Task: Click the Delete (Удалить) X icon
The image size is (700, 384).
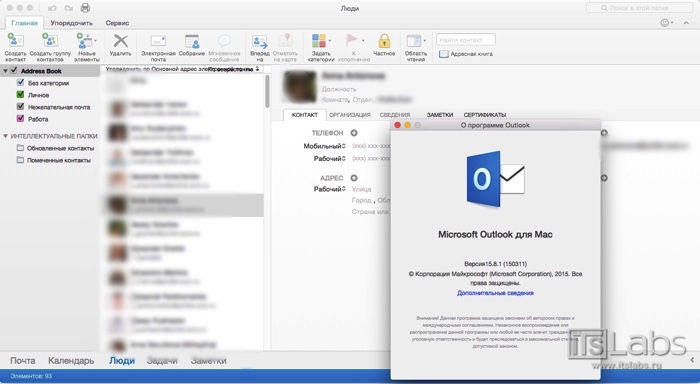Action: point(121,41)
